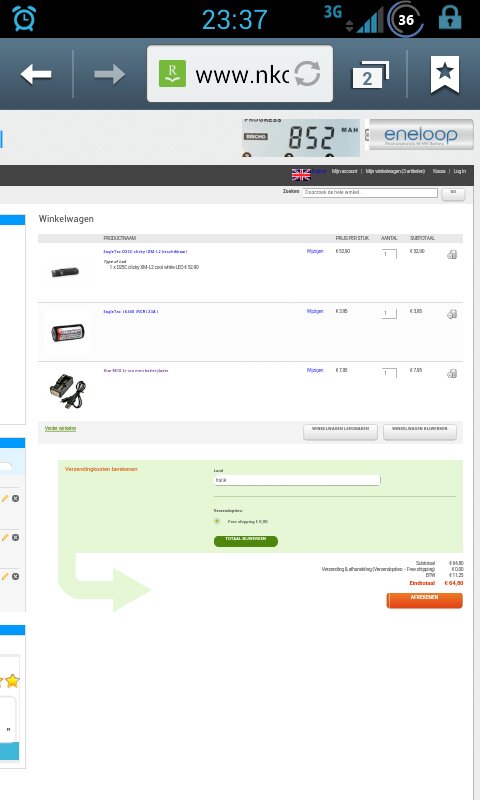Focus the Doorzoek de hele winkel search field
Viewport: 480px width, 800px height.
(x=370, y=192)
